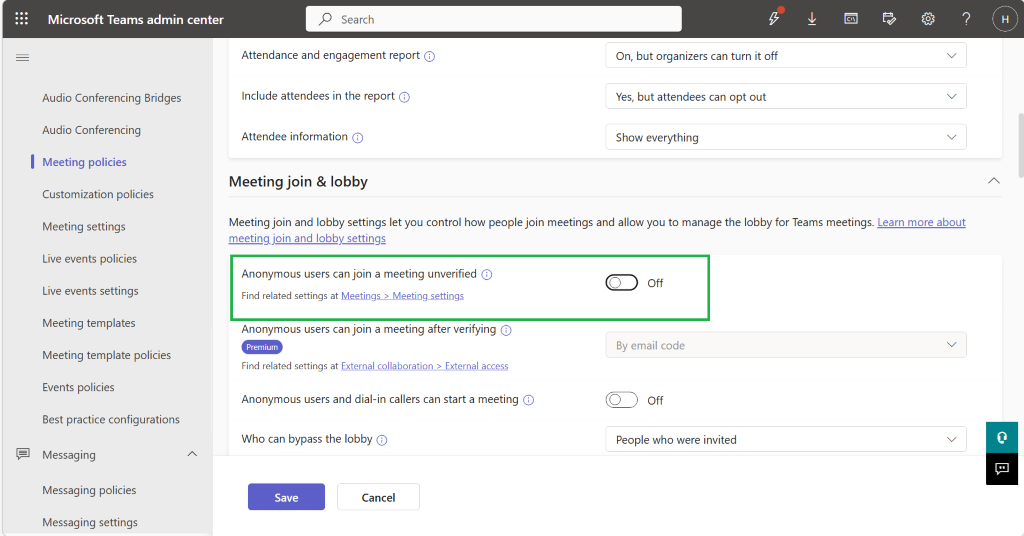The height and width of the screenshot is (536, 1024).
Task: Click the Meeting join & lobby heading
Action: click(x=298, y=181)
